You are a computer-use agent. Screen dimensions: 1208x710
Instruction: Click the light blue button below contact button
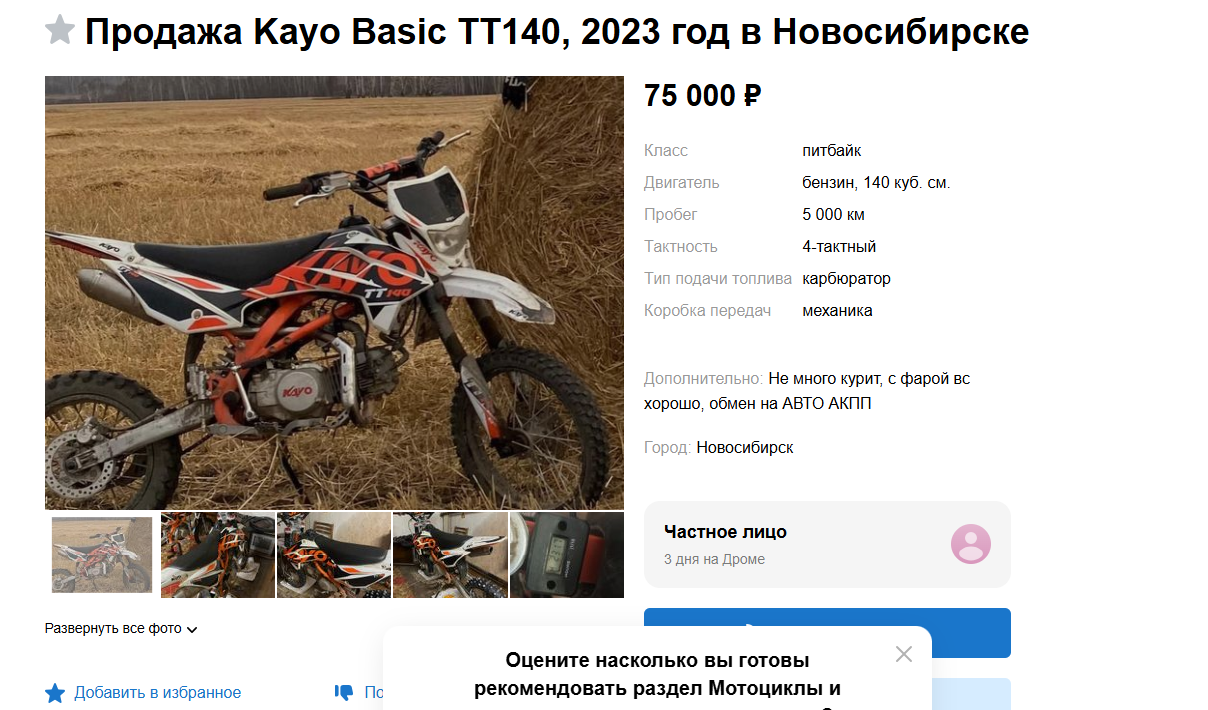tap(970, 694)
